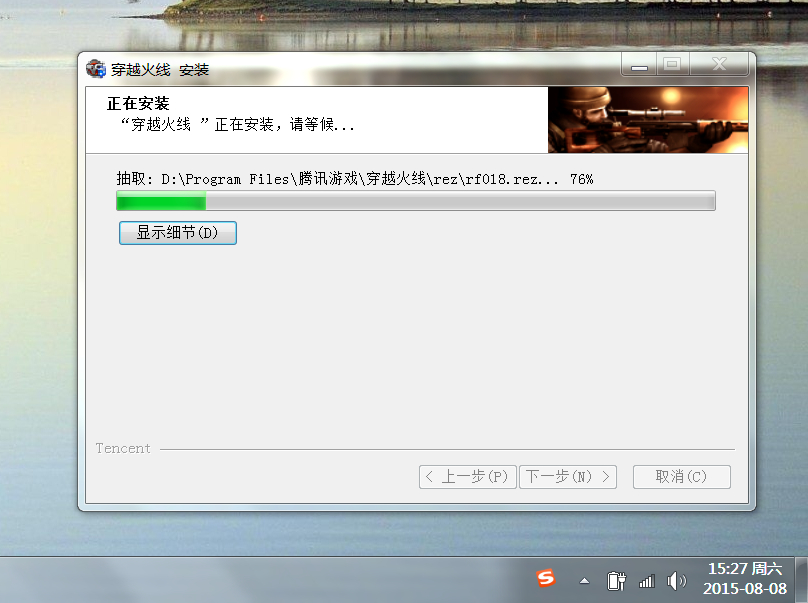Viewport: 808px width, 603px height.
Task: Open the volume speaker icon
Action: (x=677, y=581)
